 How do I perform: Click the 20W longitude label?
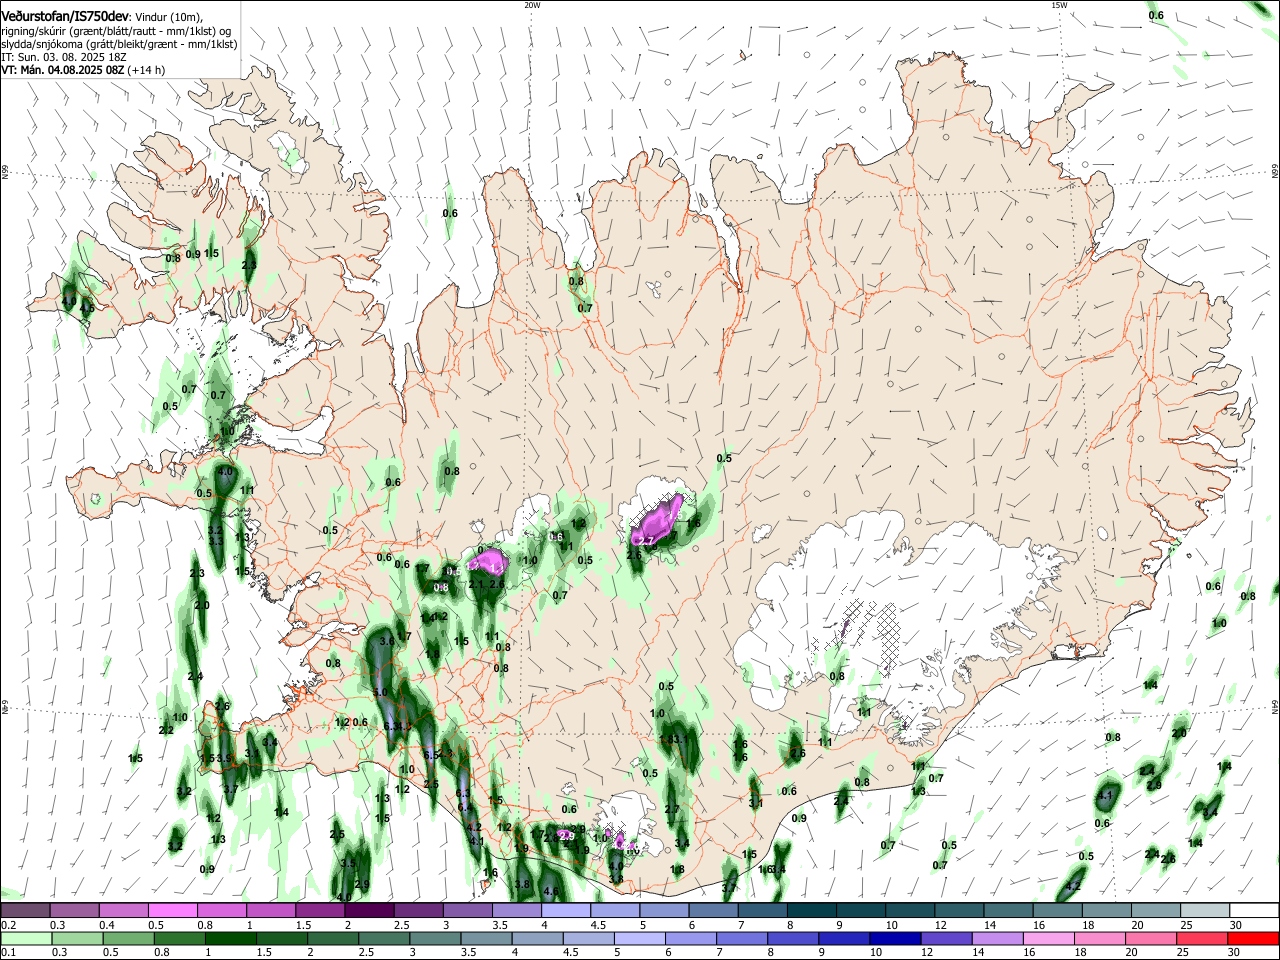pyautogui.click(x=532, y=5)
